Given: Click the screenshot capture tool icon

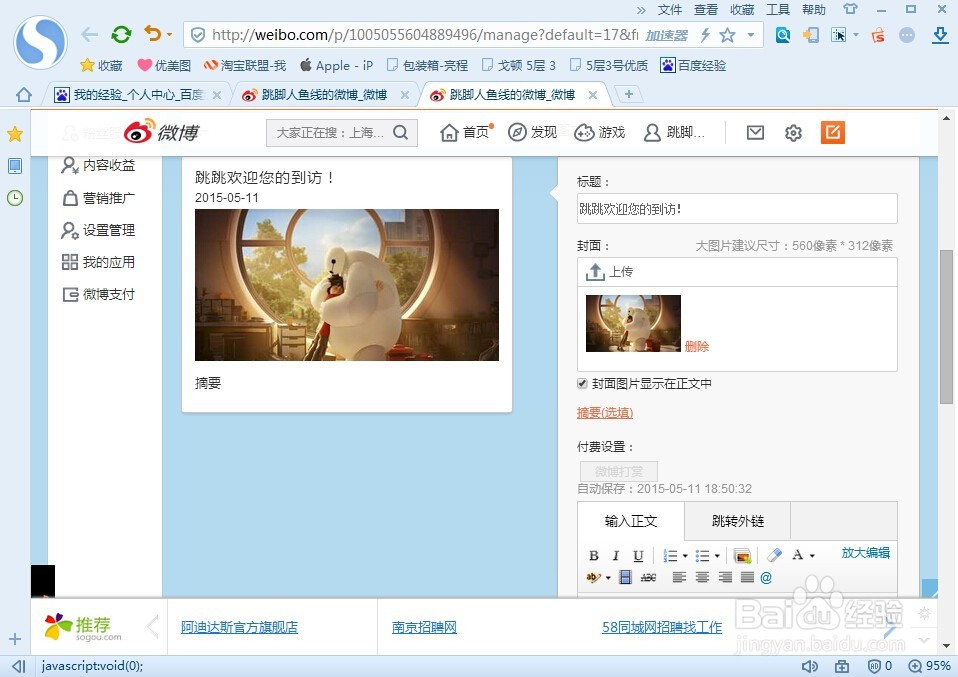Looking at the screenshot, I should 839,35.
